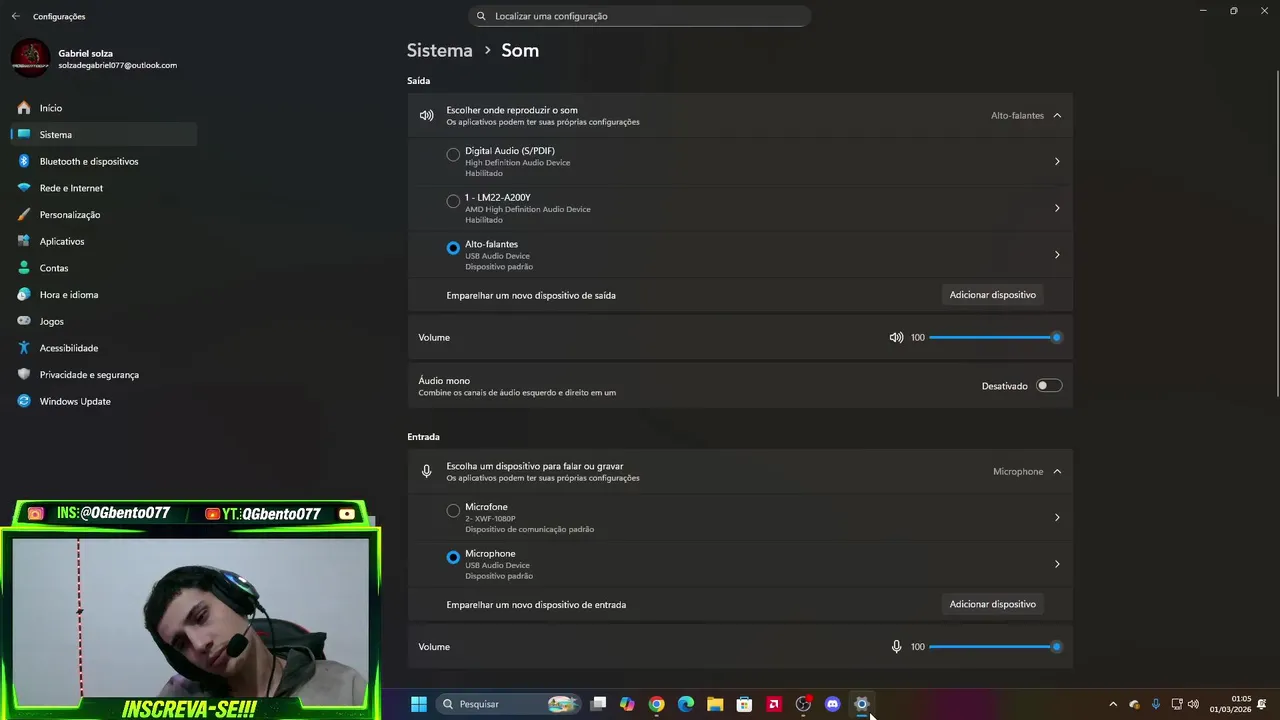The width and height of the screenshot is (1280, 720).
Task: Open Discord from taskbar
Action: [832, 704]
